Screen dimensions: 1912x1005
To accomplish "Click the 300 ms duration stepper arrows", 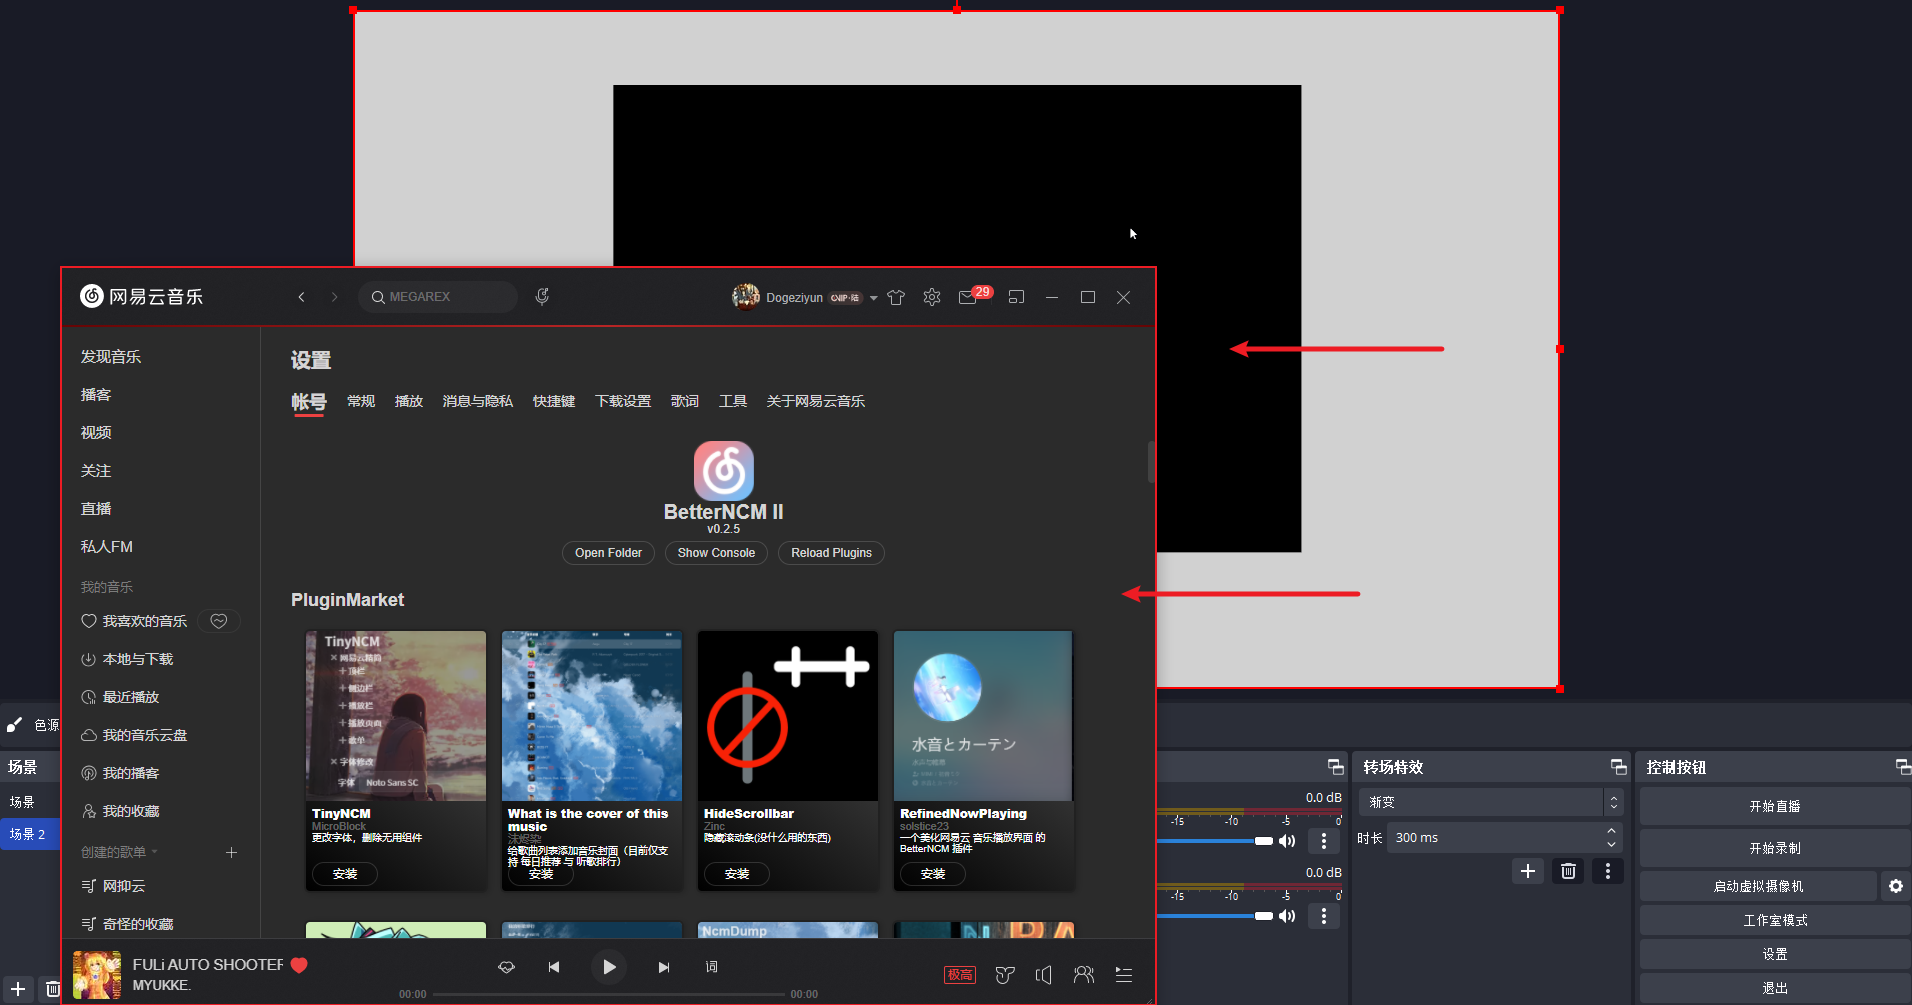I will pyautogui.click(x=1611, y=838).
